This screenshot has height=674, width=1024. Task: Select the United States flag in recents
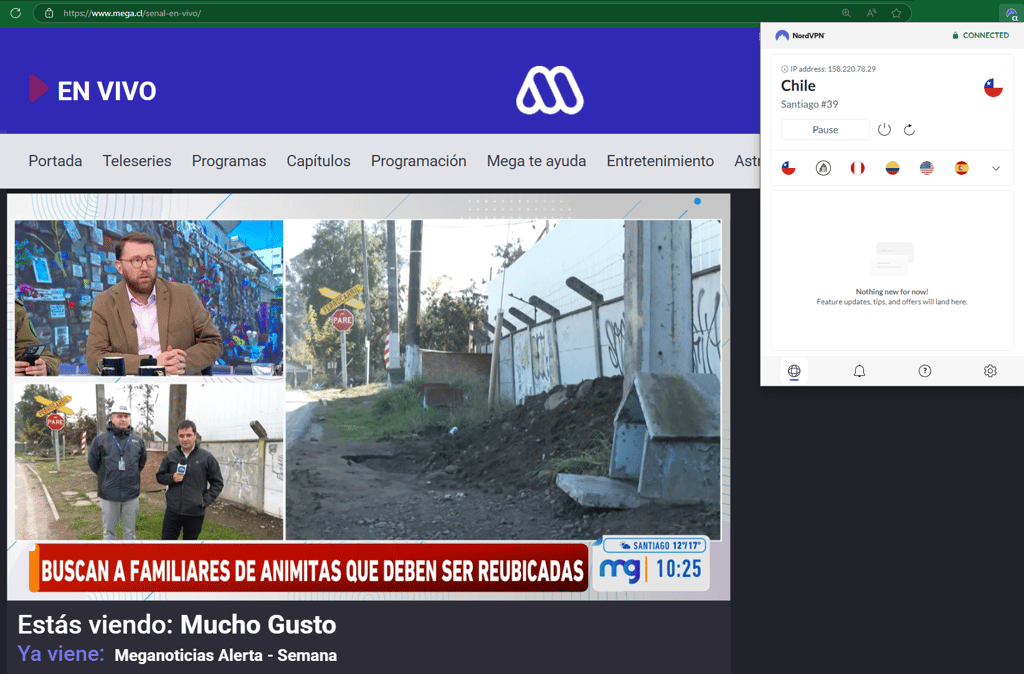tap(927, 168)
